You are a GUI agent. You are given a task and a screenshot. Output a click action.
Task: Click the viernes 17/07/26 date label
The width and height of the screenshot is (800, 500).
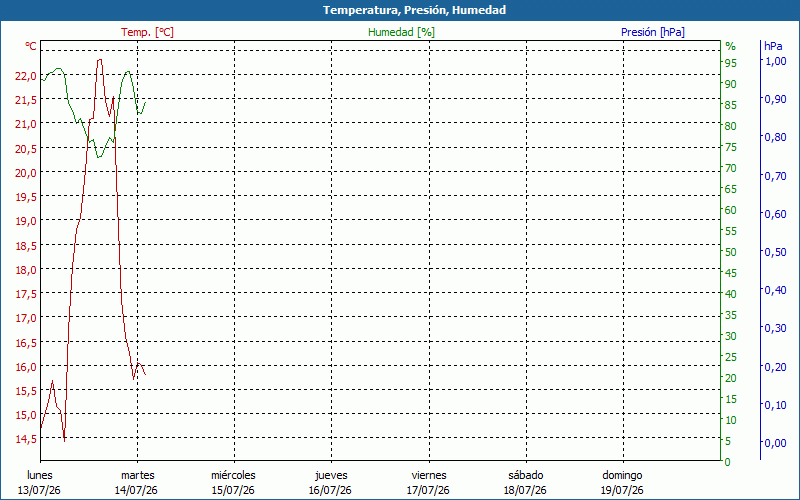[x=428, y=483]
